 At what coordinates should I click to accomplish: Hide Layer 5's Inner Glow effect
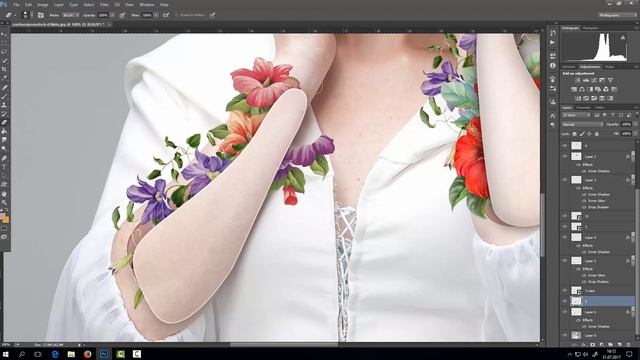pyautogui.click(x=584, y=276)
